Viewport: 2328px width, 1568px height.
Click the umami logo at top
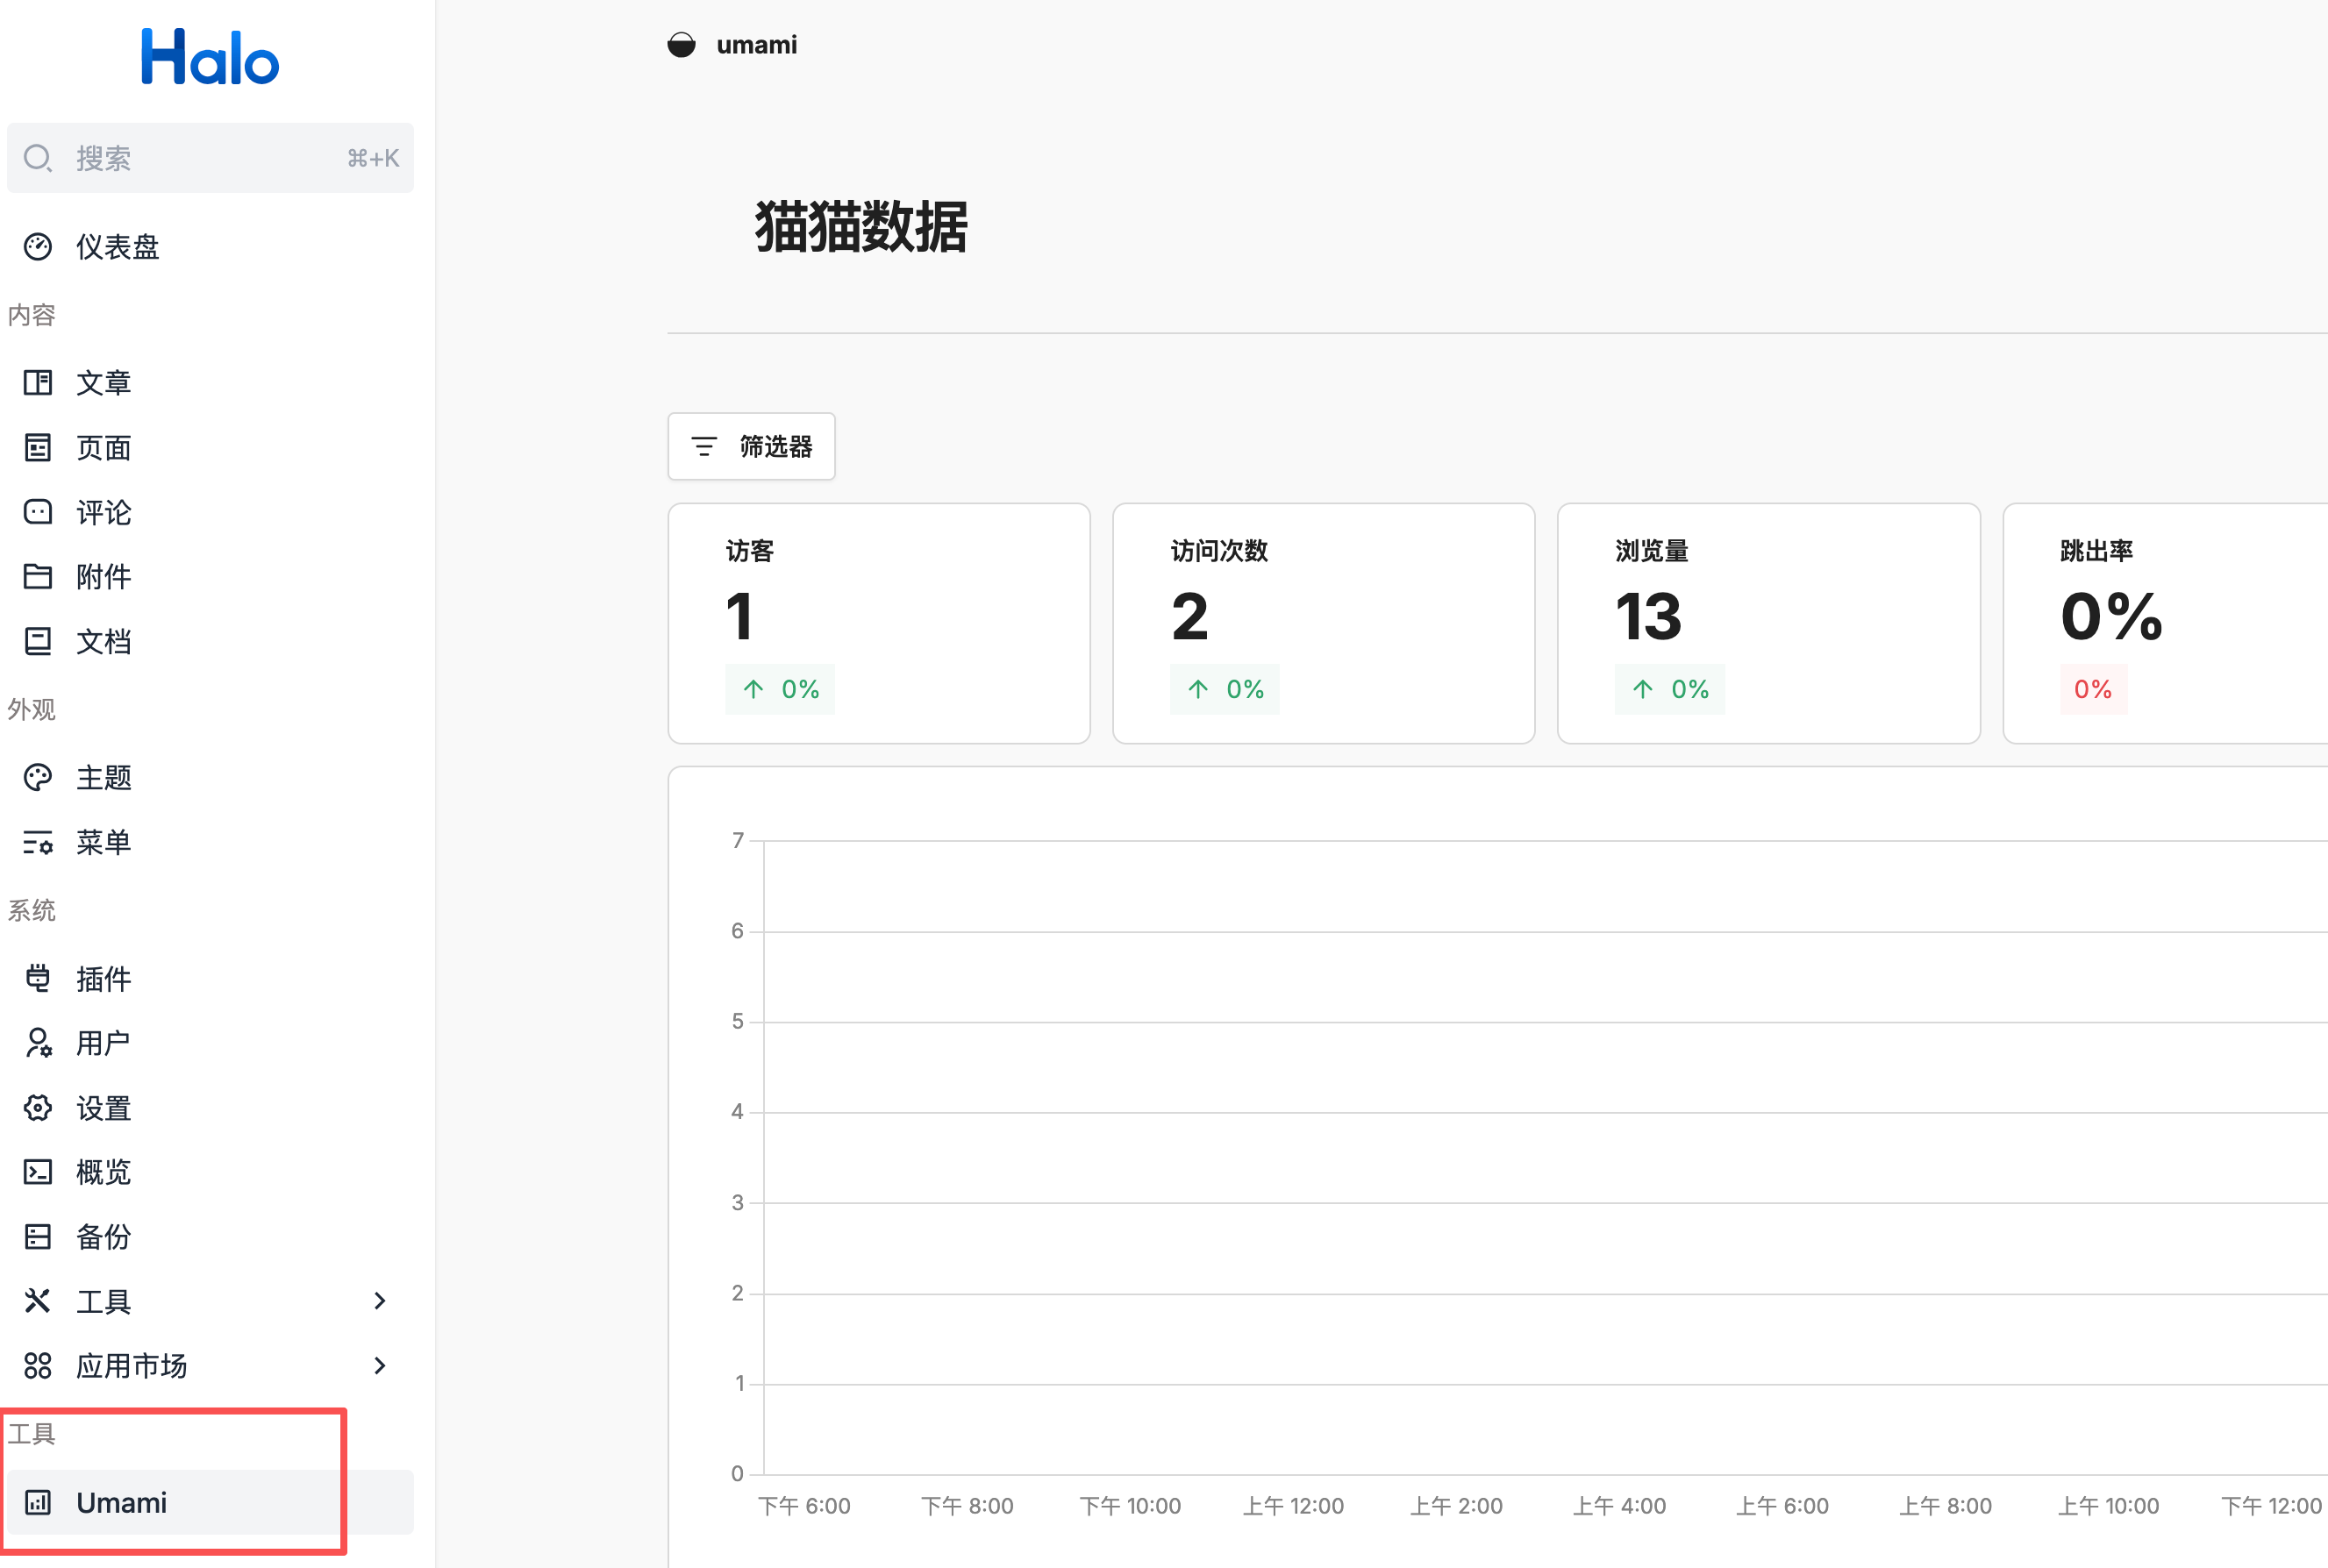point(681,45)
